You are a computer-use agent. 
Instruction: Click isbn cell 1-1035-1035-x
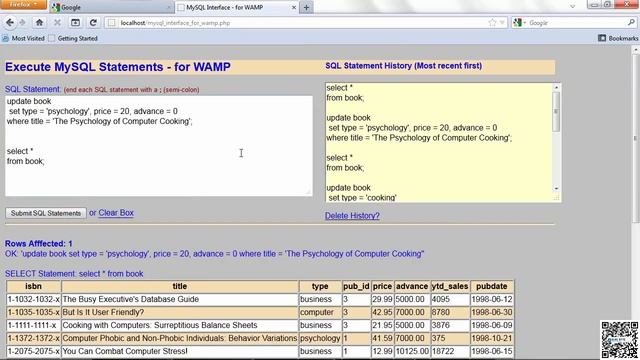(x=33, y=312)
